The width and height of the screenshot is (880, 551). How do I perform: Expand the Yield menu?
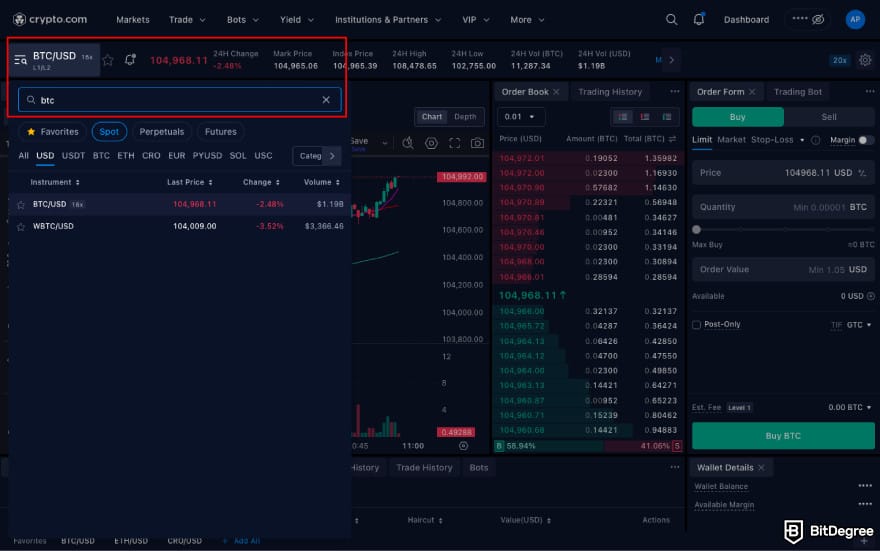(297, 20)
